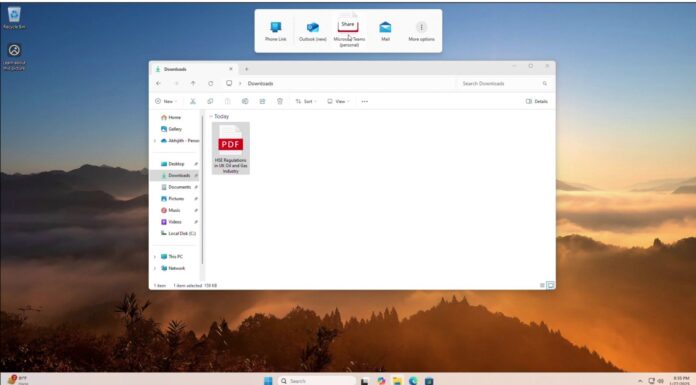Expand the This PC tree node

coord(155,257)
